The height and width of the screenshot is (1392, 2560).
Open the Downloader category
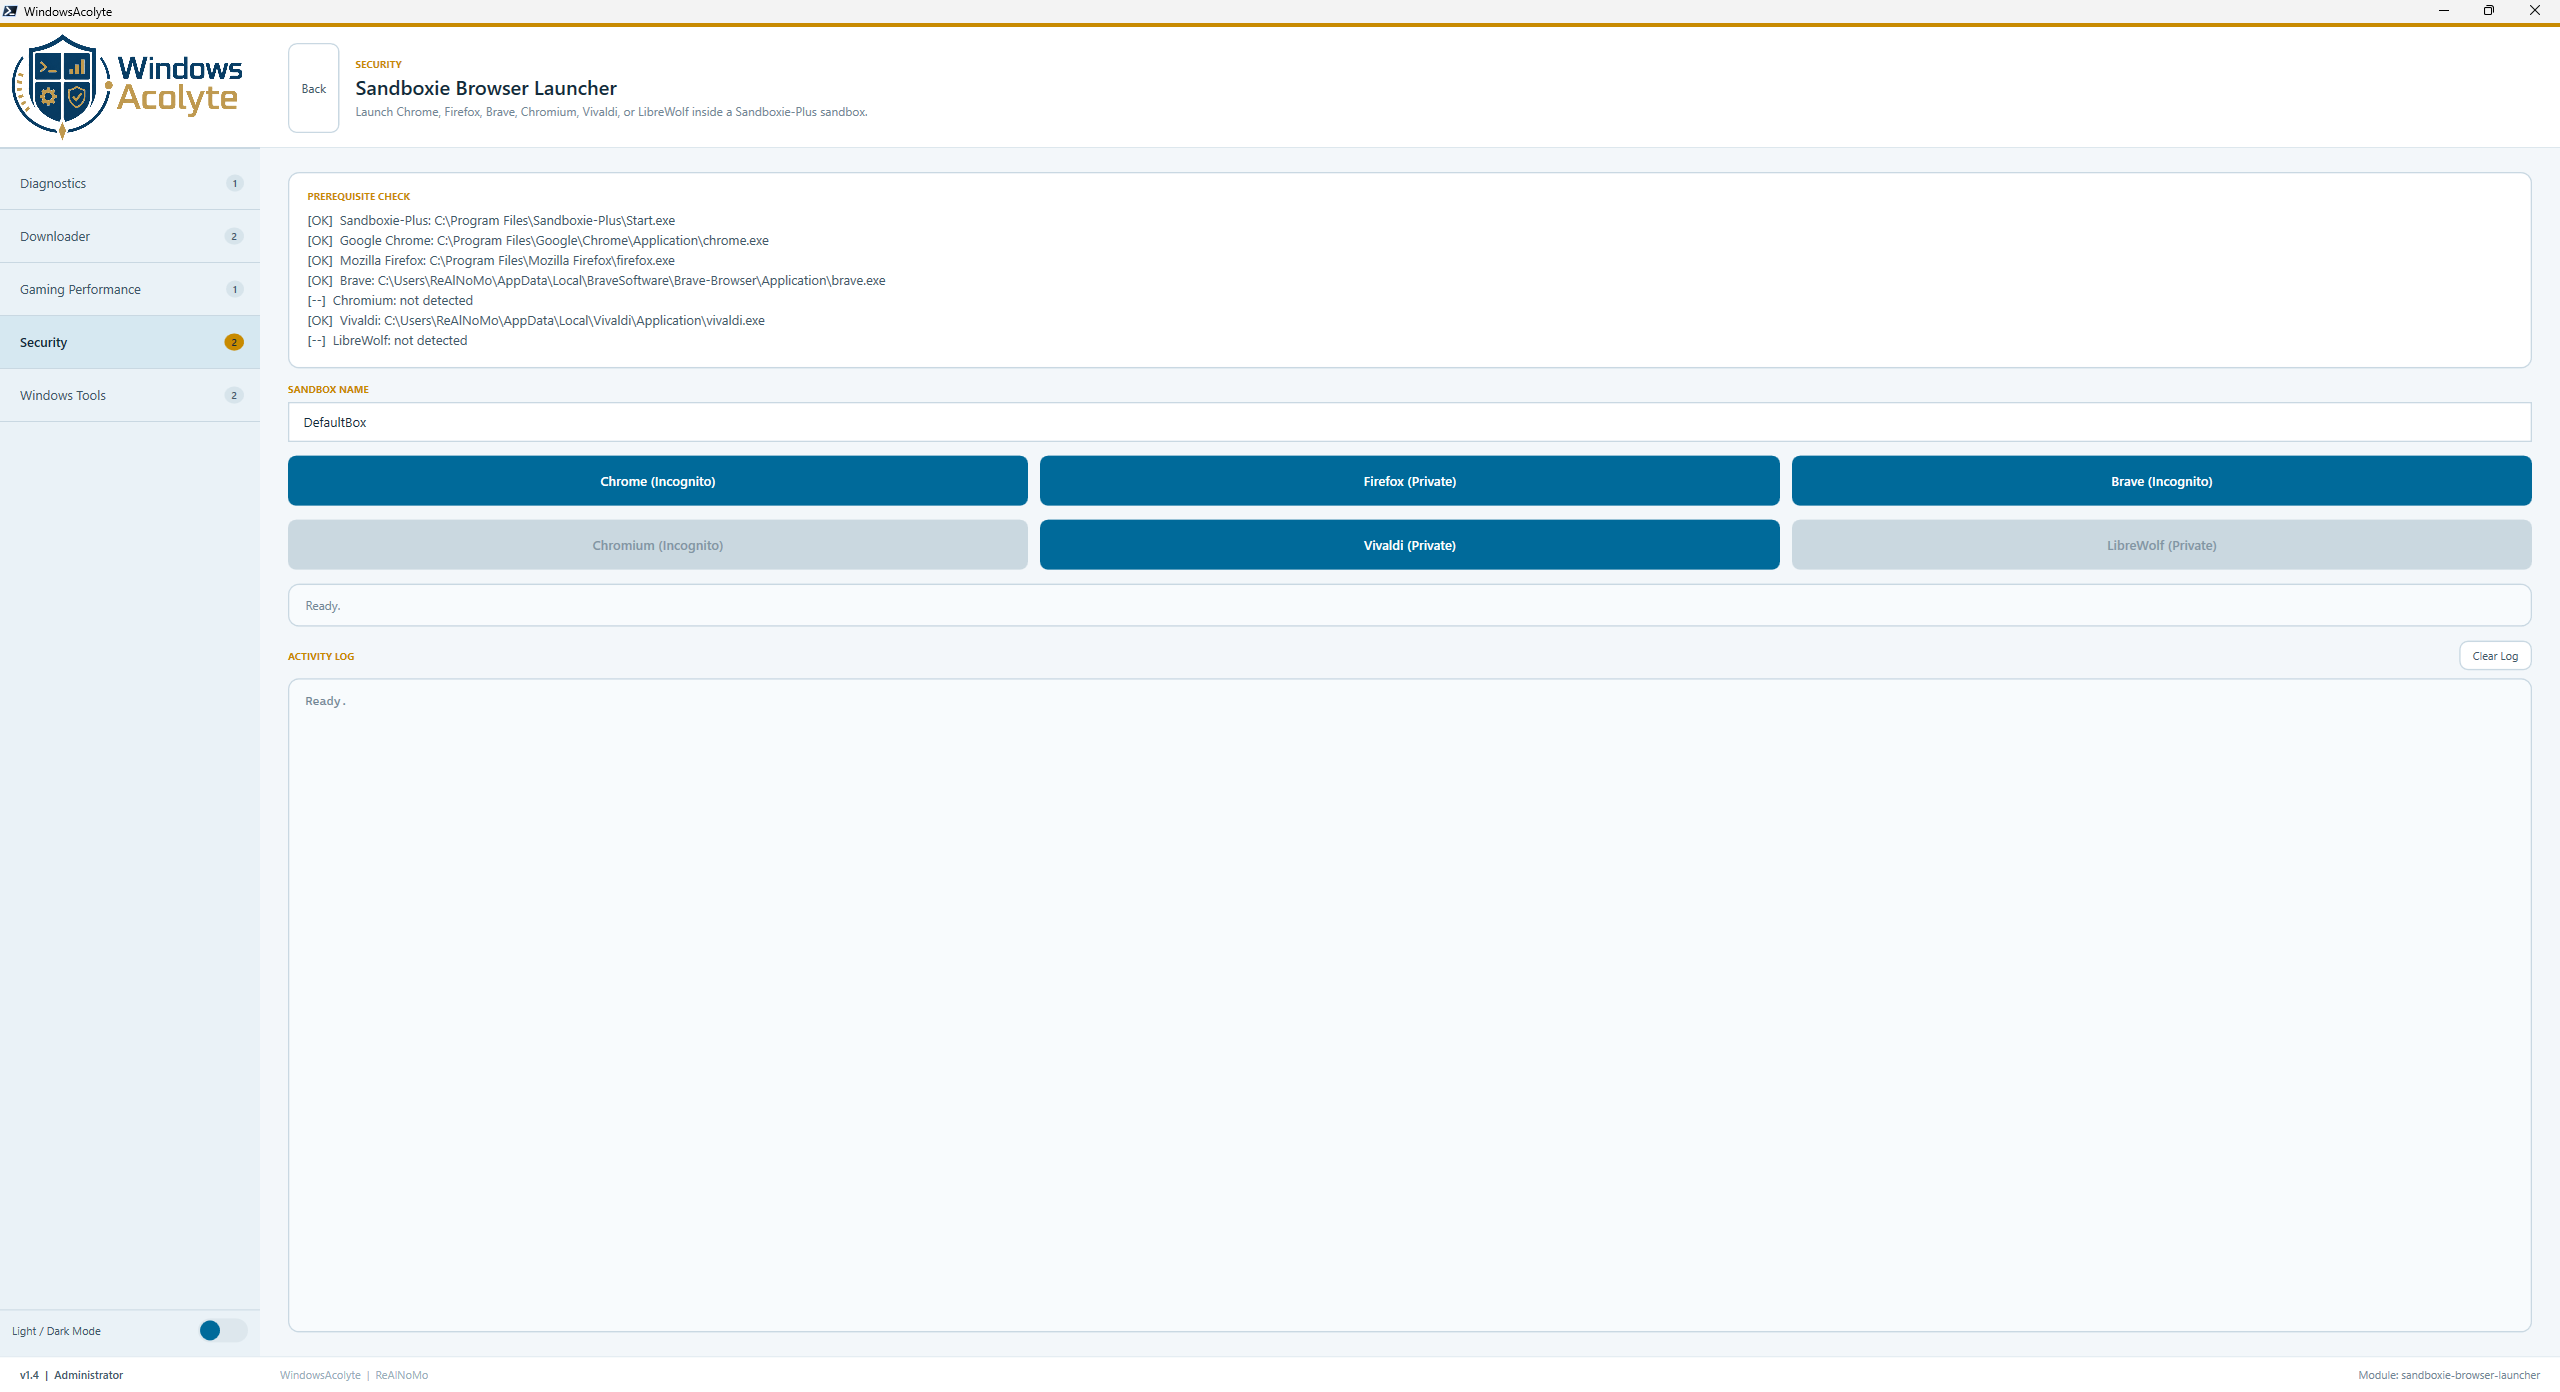[x=130, y=236]
